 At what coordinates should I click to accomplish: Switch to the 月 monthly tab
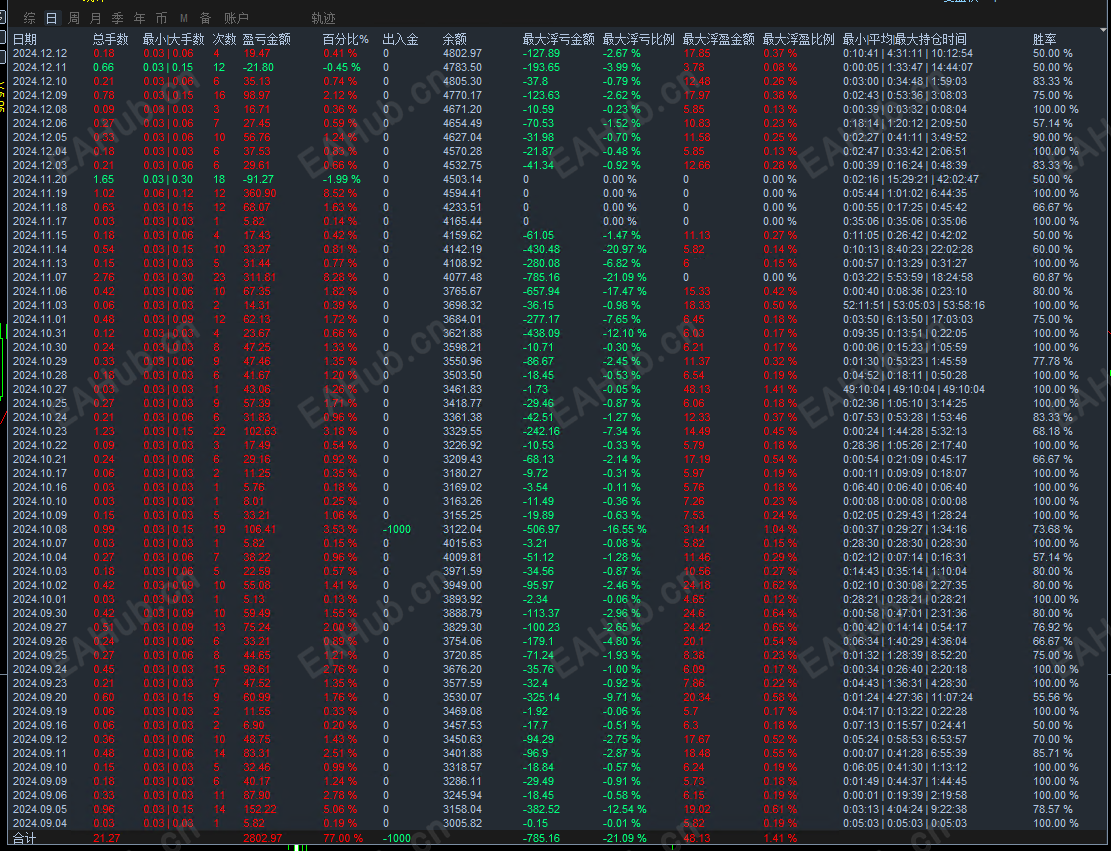point(96,18)
